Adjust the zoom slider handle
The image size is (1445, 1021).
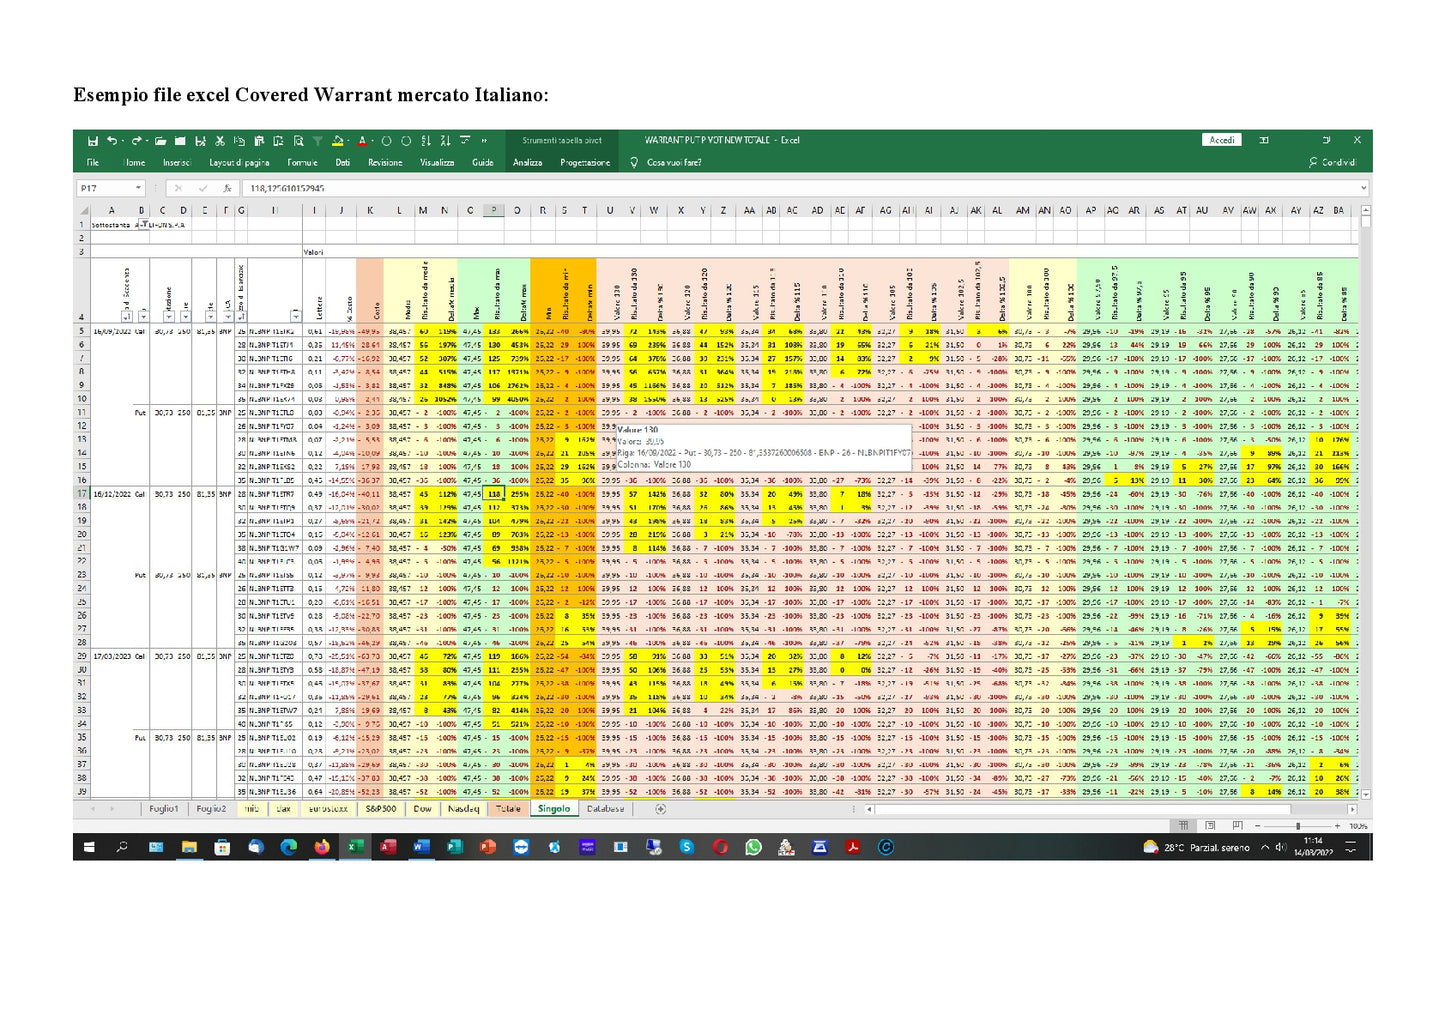click(1298, 826)
